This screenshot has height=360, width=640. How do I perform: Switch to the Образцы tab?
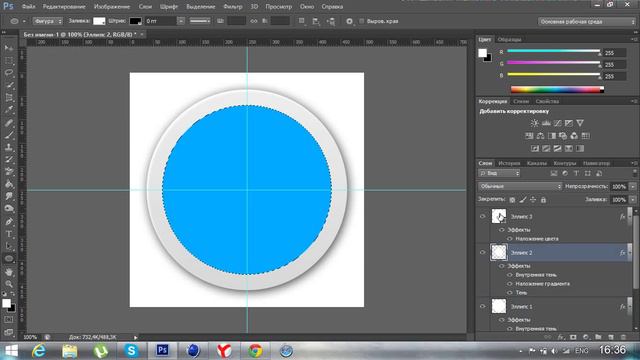coord(509,40)
